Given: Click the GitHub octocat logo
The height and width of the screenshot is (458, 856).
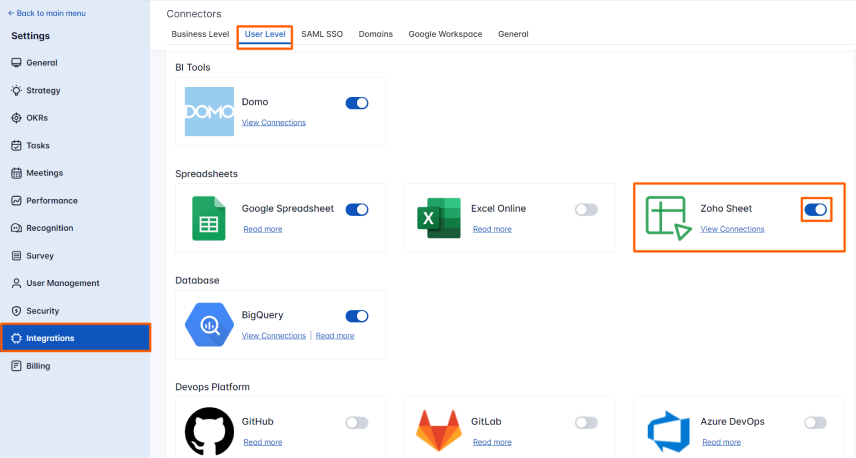Looking at the screenshot, I should [209, 431].
